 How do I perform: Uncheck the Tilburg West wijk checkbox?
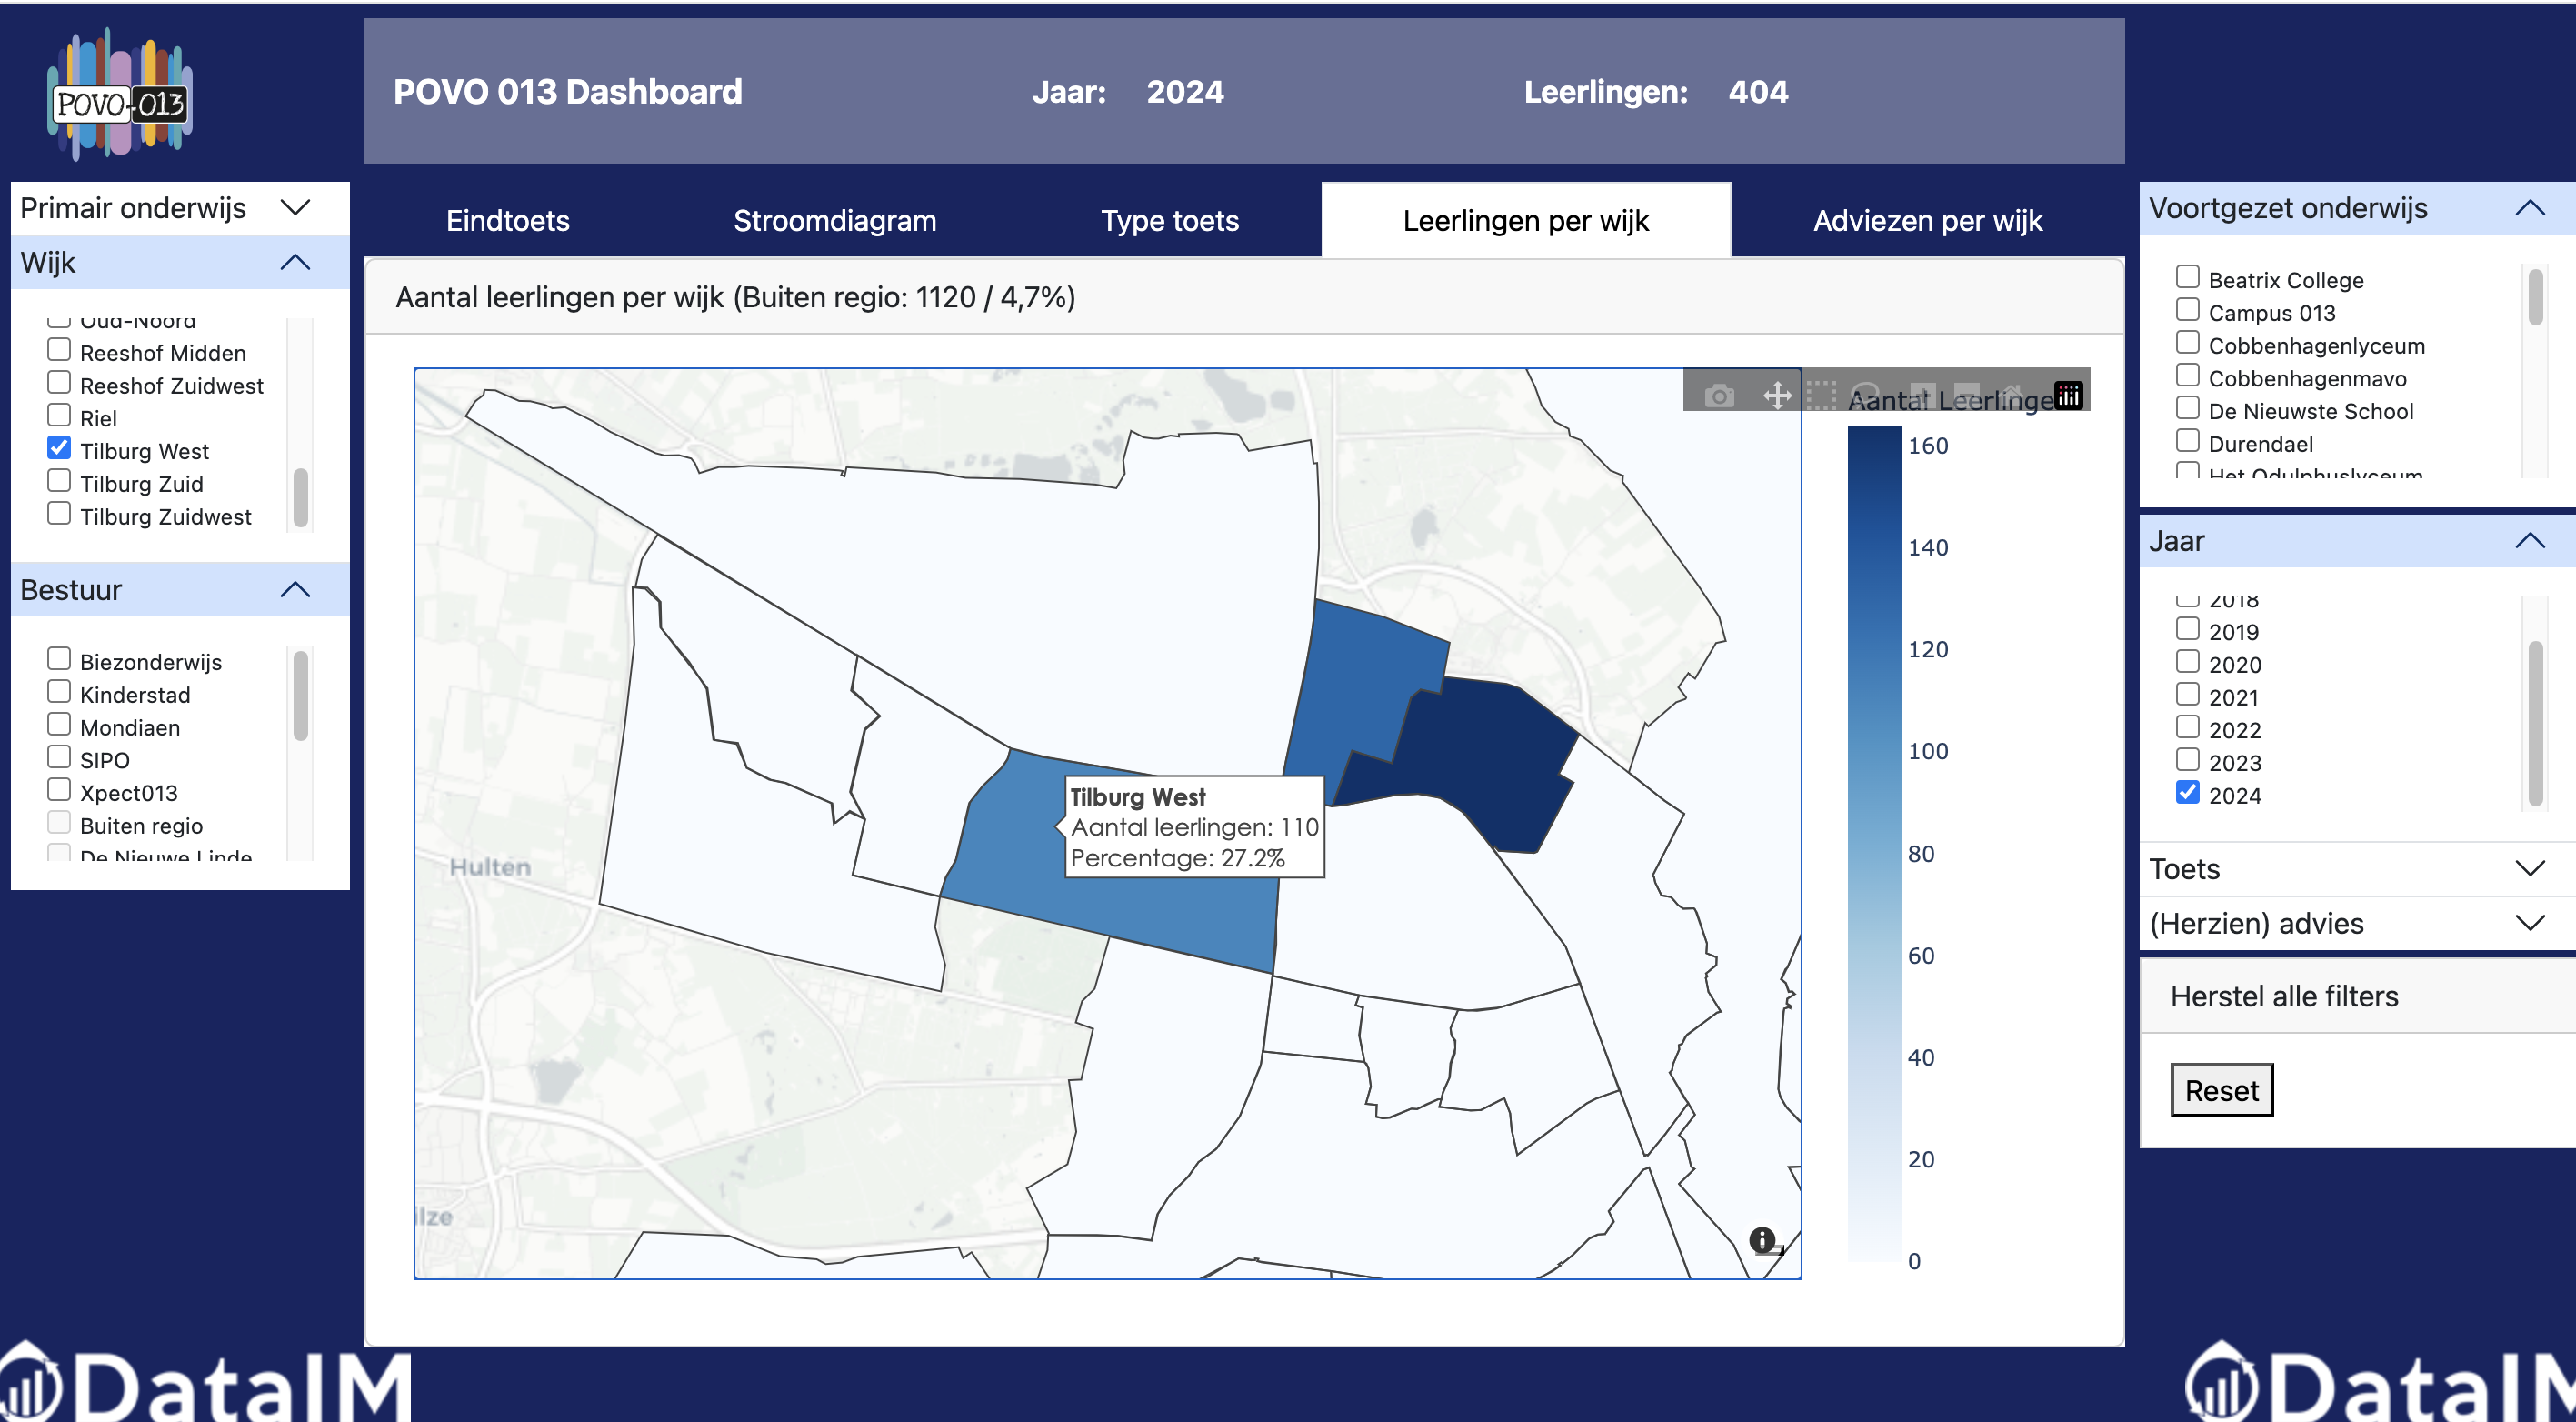[59, 448]
